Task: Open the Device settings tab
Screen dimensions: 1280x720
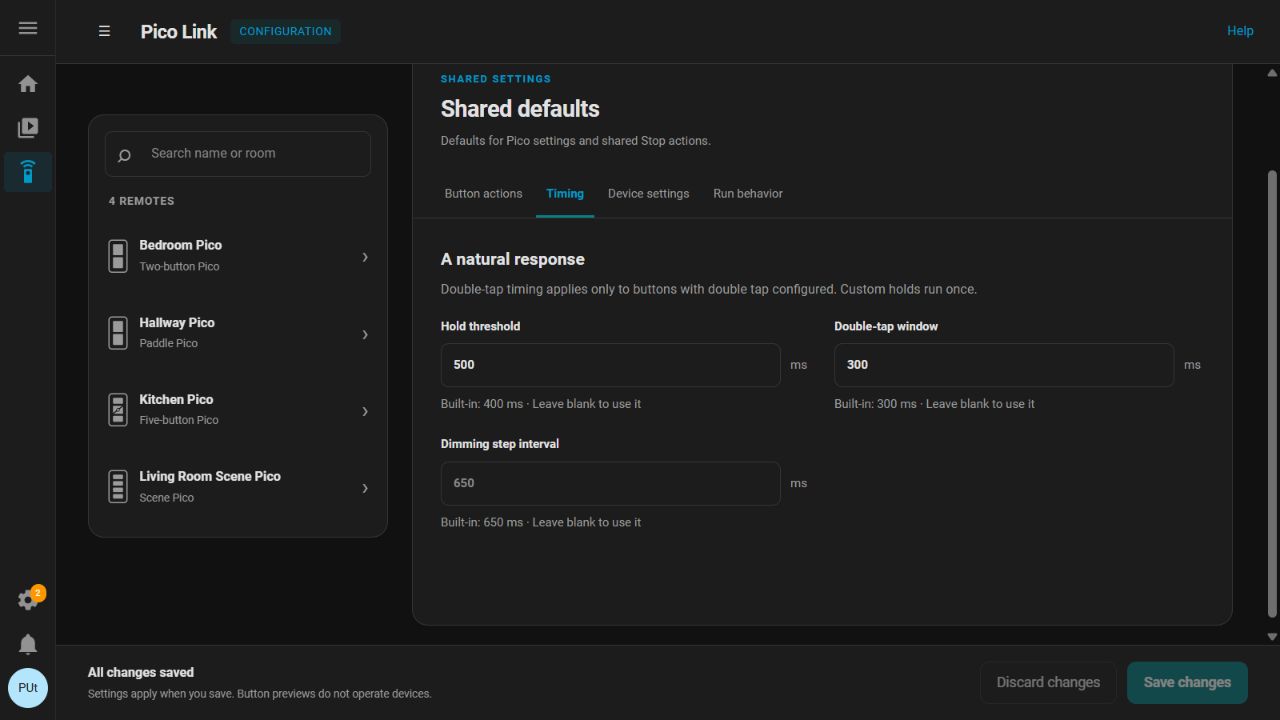Action: (648, 194)
